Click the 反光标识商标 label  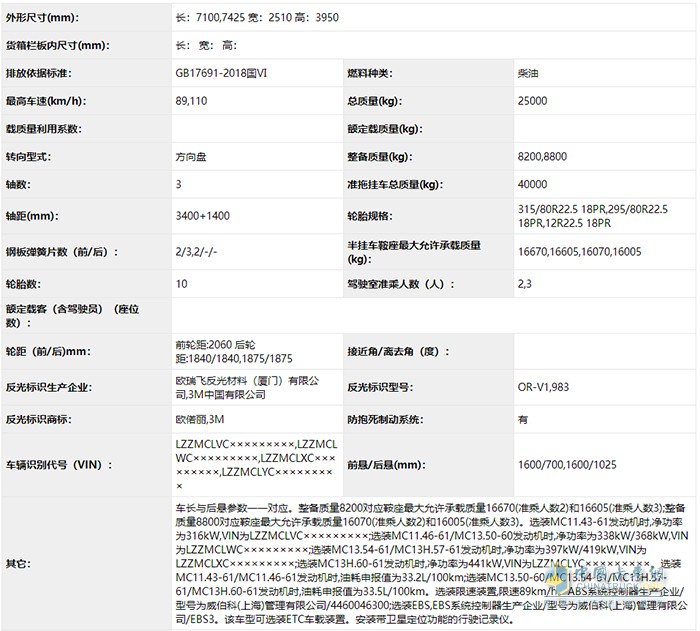point(38,420)
